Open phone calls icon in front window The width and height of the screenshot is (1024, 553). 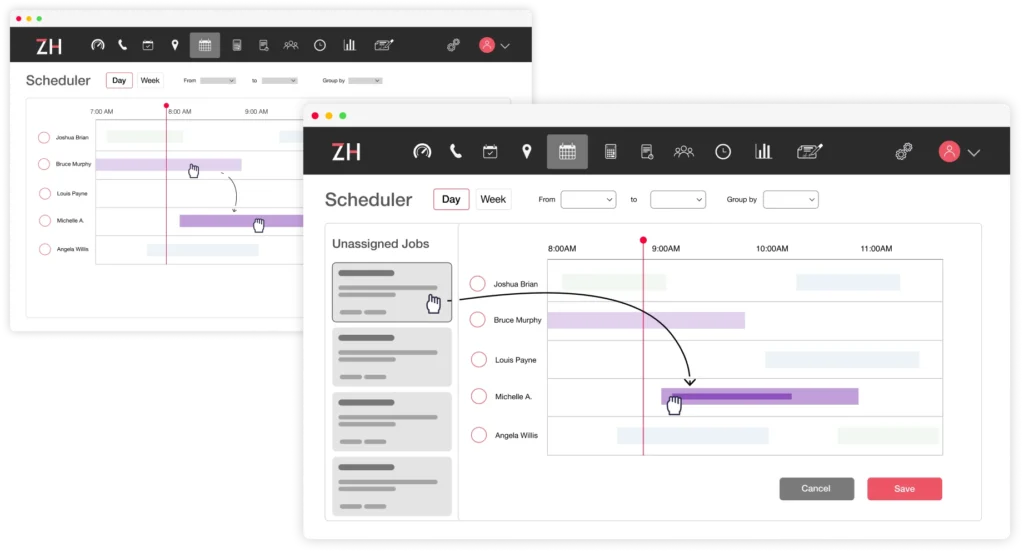click(456, 151)
